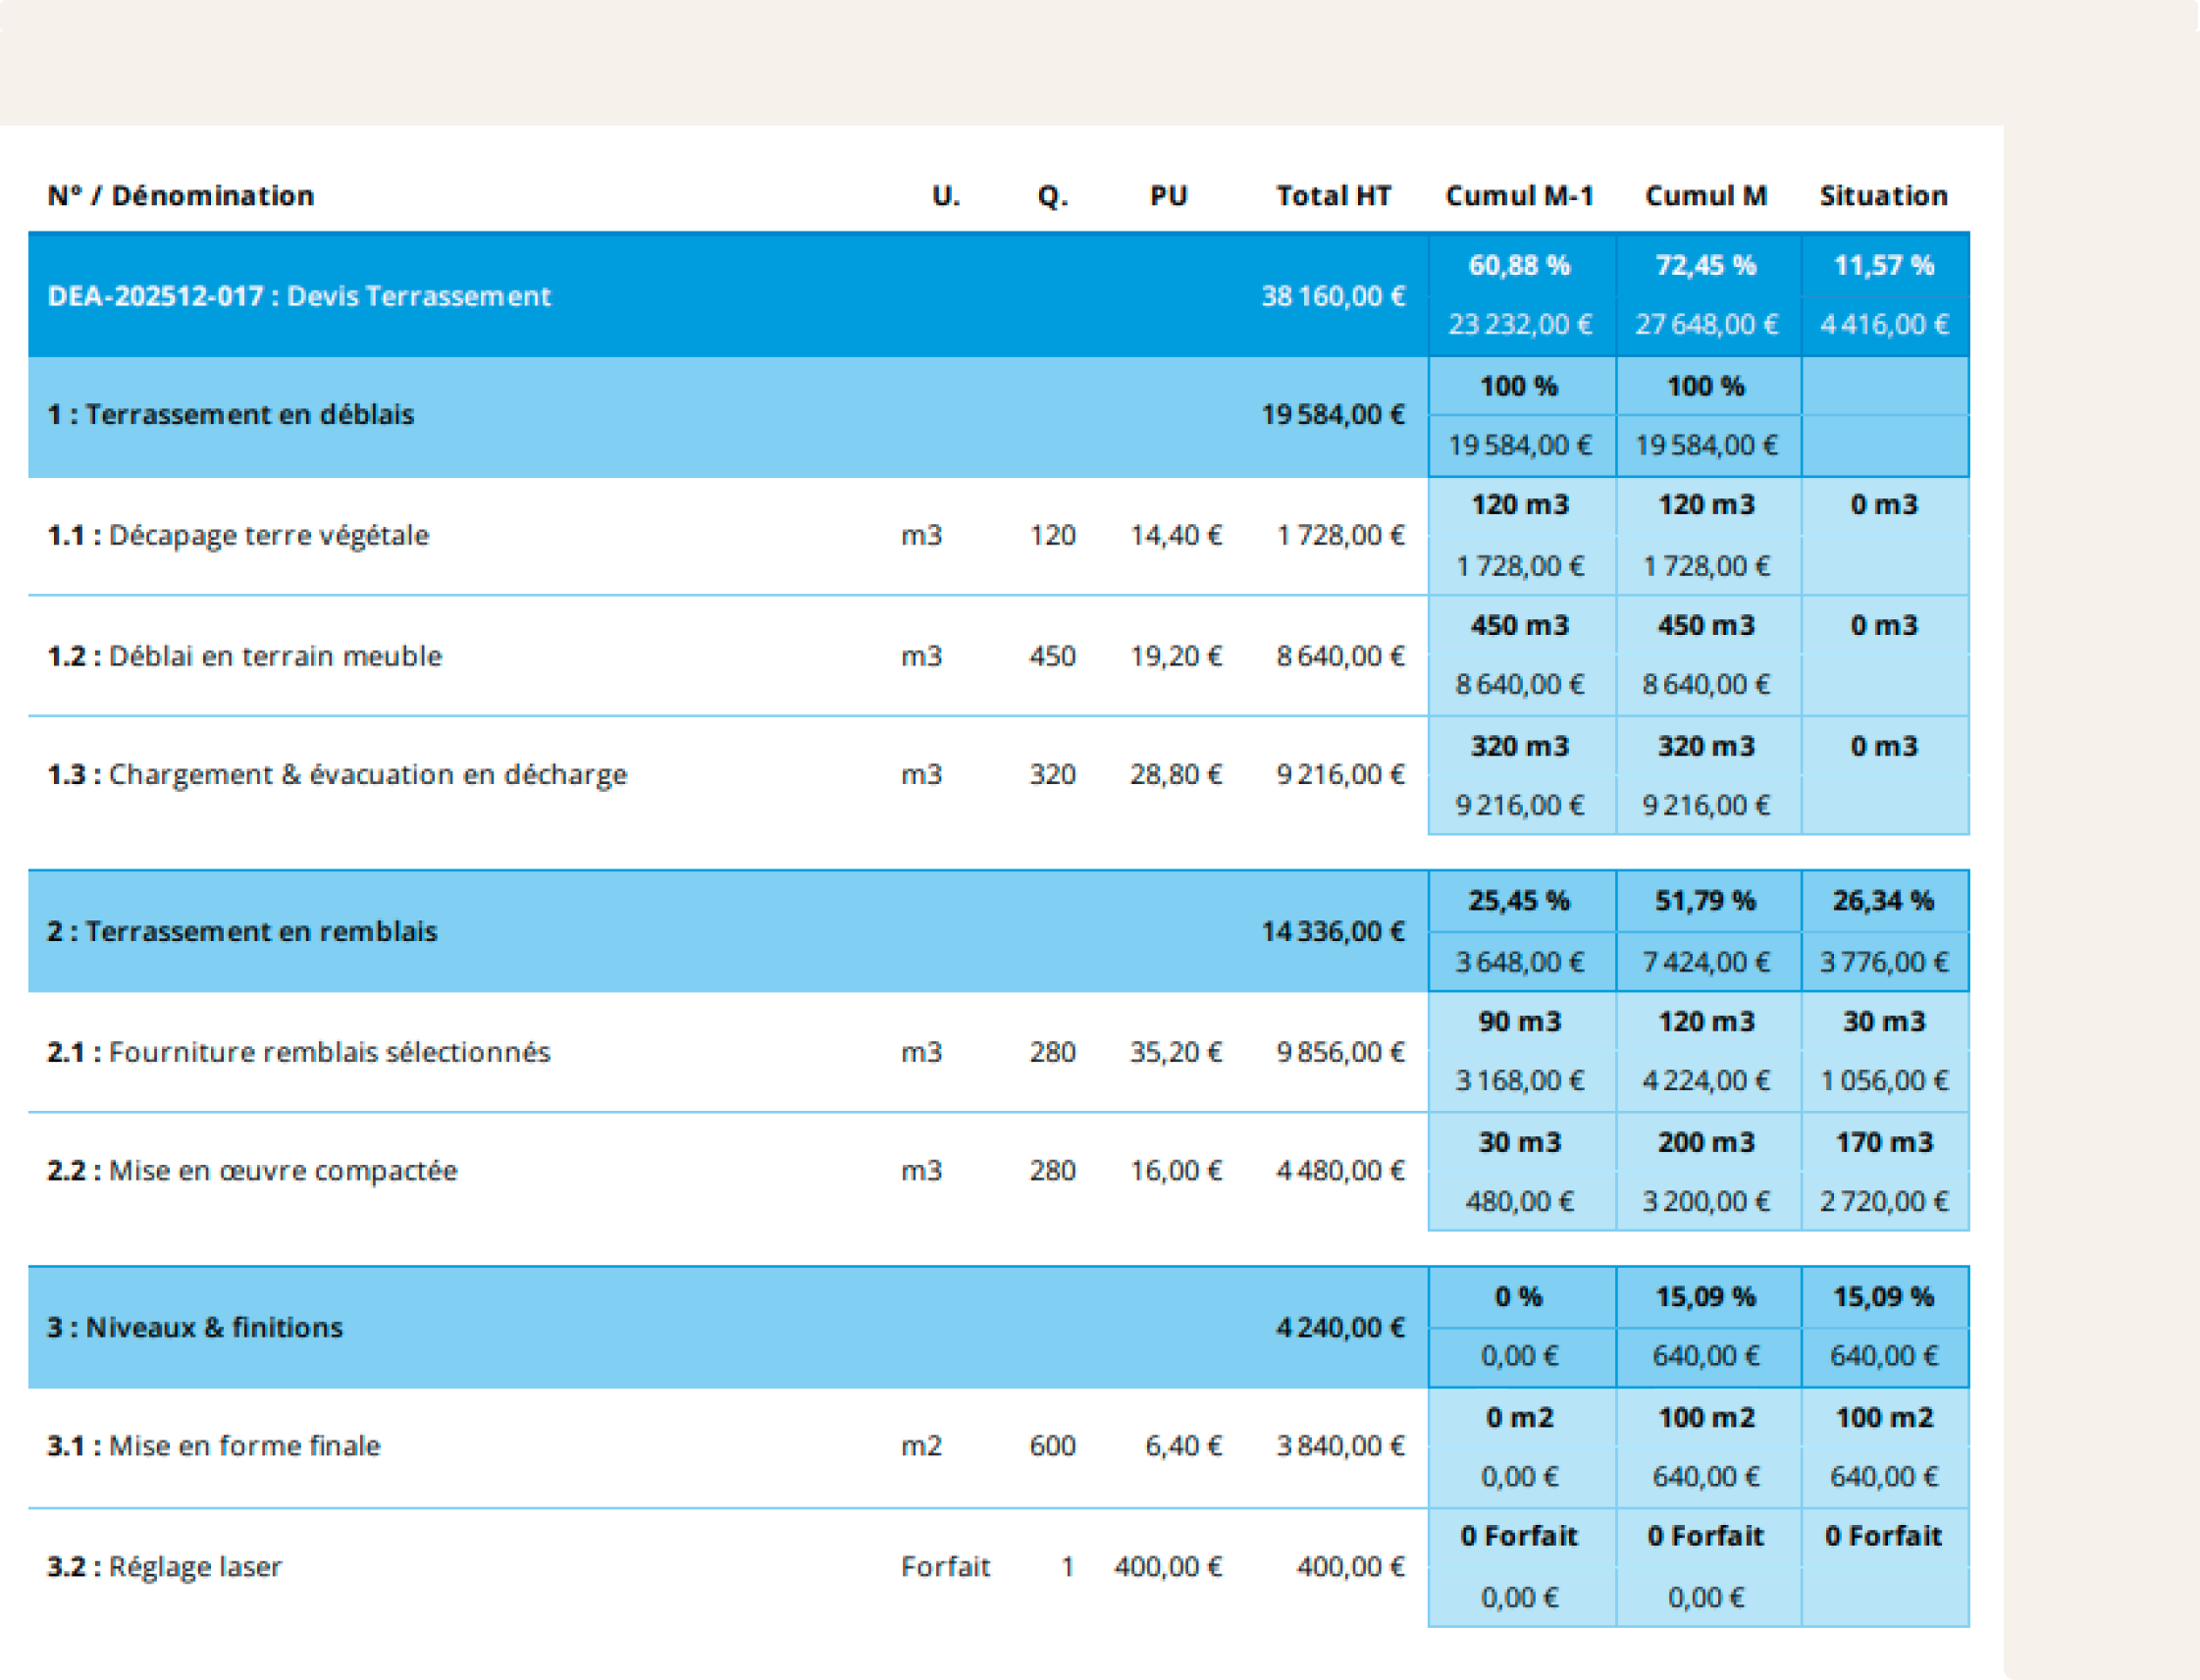Select section 1 Terrassement en déblais
The height and width of the screenshot is (1680, 2200).
click(x=231, y=415)
